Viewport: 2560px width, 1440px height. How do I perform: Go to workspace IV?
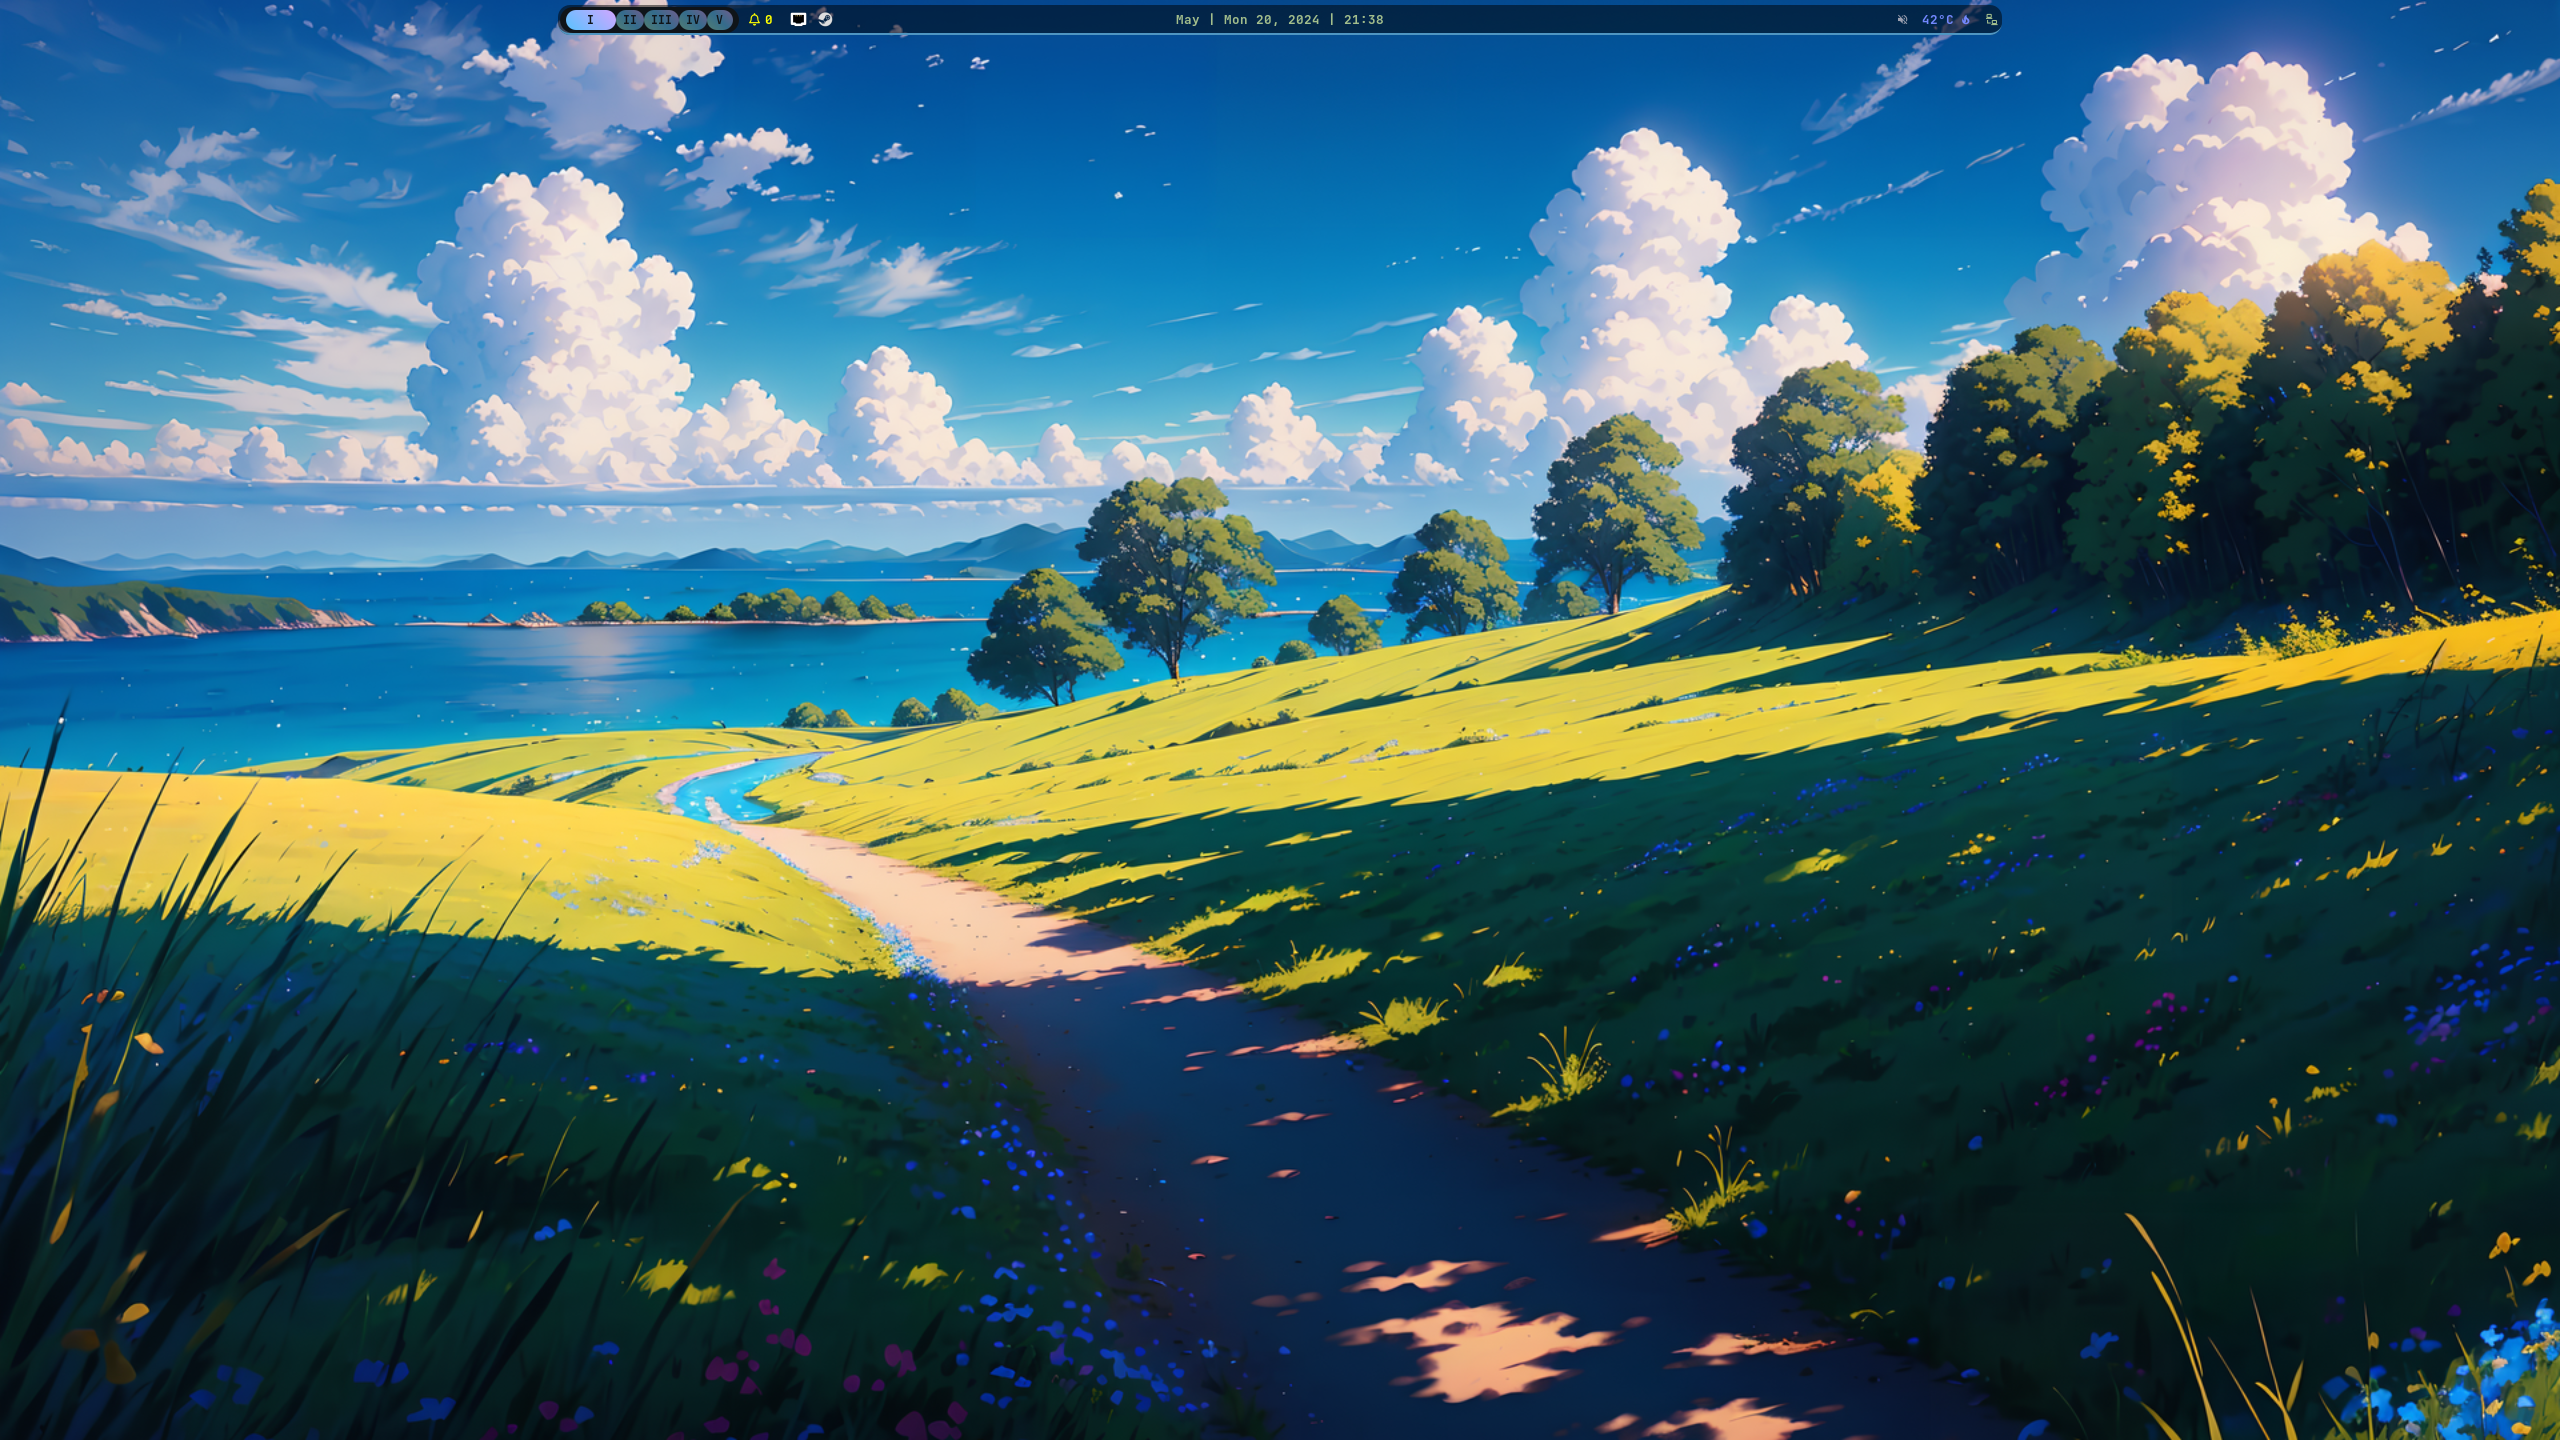692,19
